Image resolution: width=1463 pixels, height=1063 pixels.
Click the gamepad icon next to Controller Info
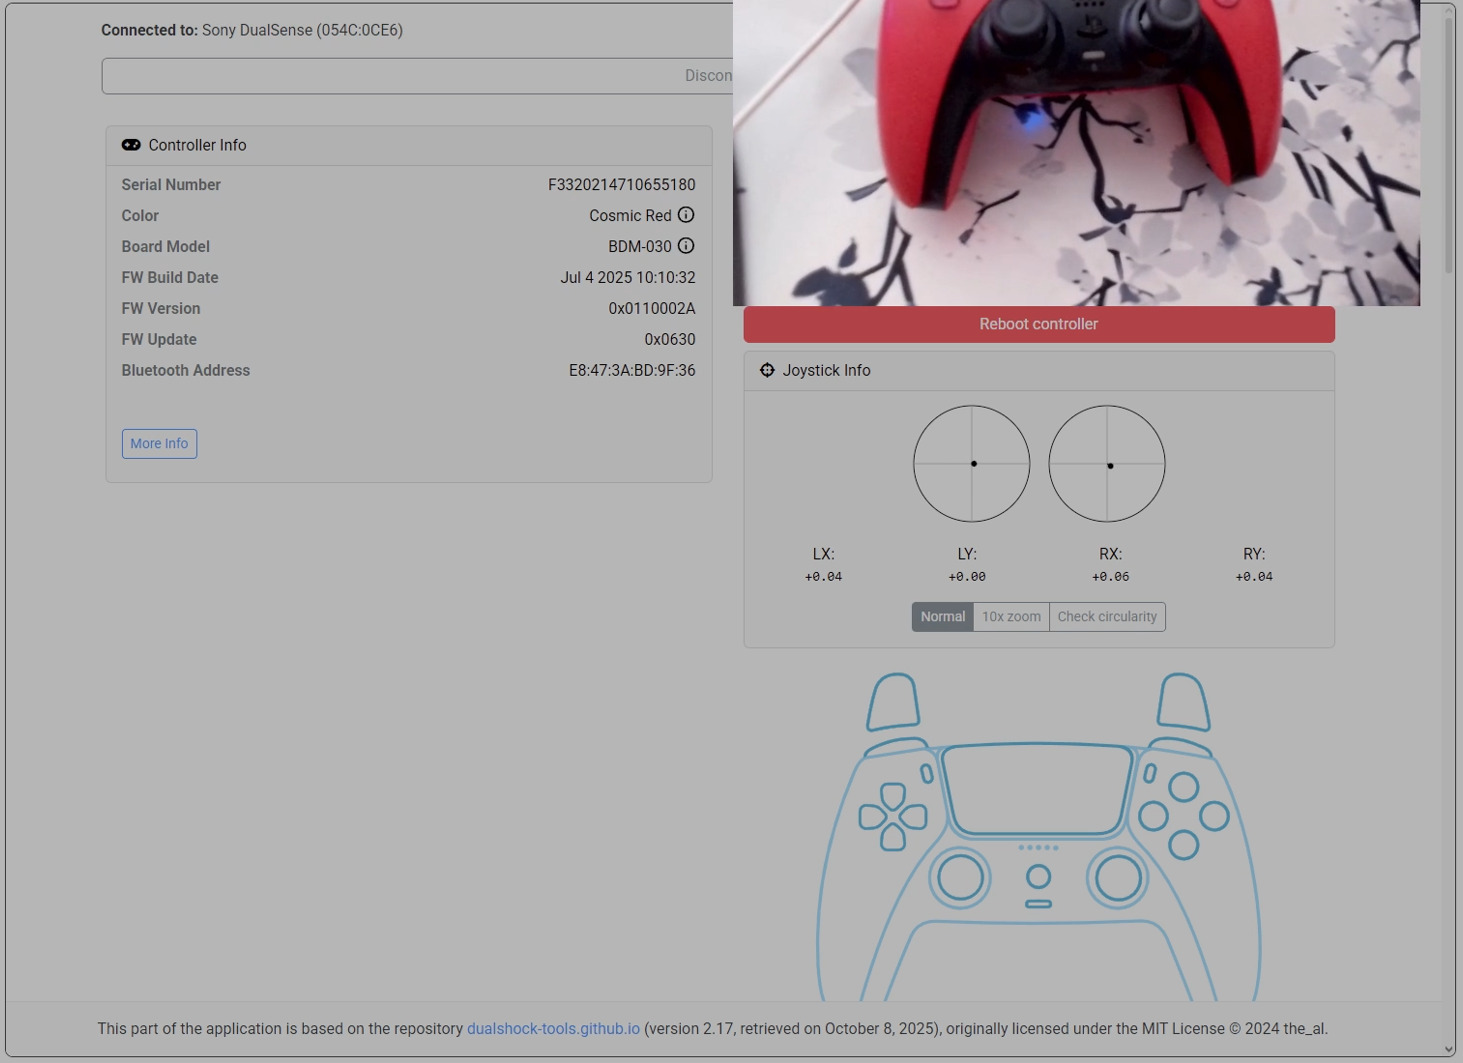coord(131,145)
